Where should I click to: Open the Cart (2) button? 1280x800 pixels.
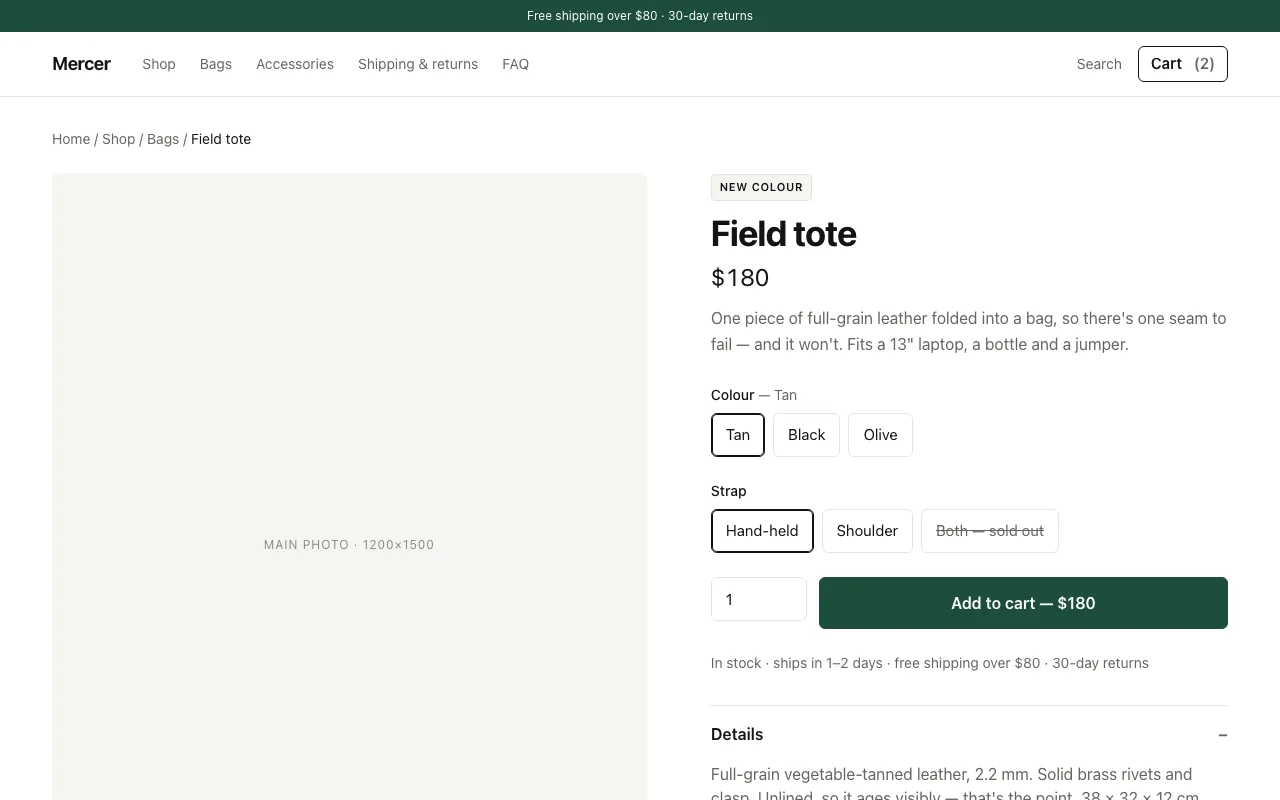pyautogui.click(x=1183, y=64)
